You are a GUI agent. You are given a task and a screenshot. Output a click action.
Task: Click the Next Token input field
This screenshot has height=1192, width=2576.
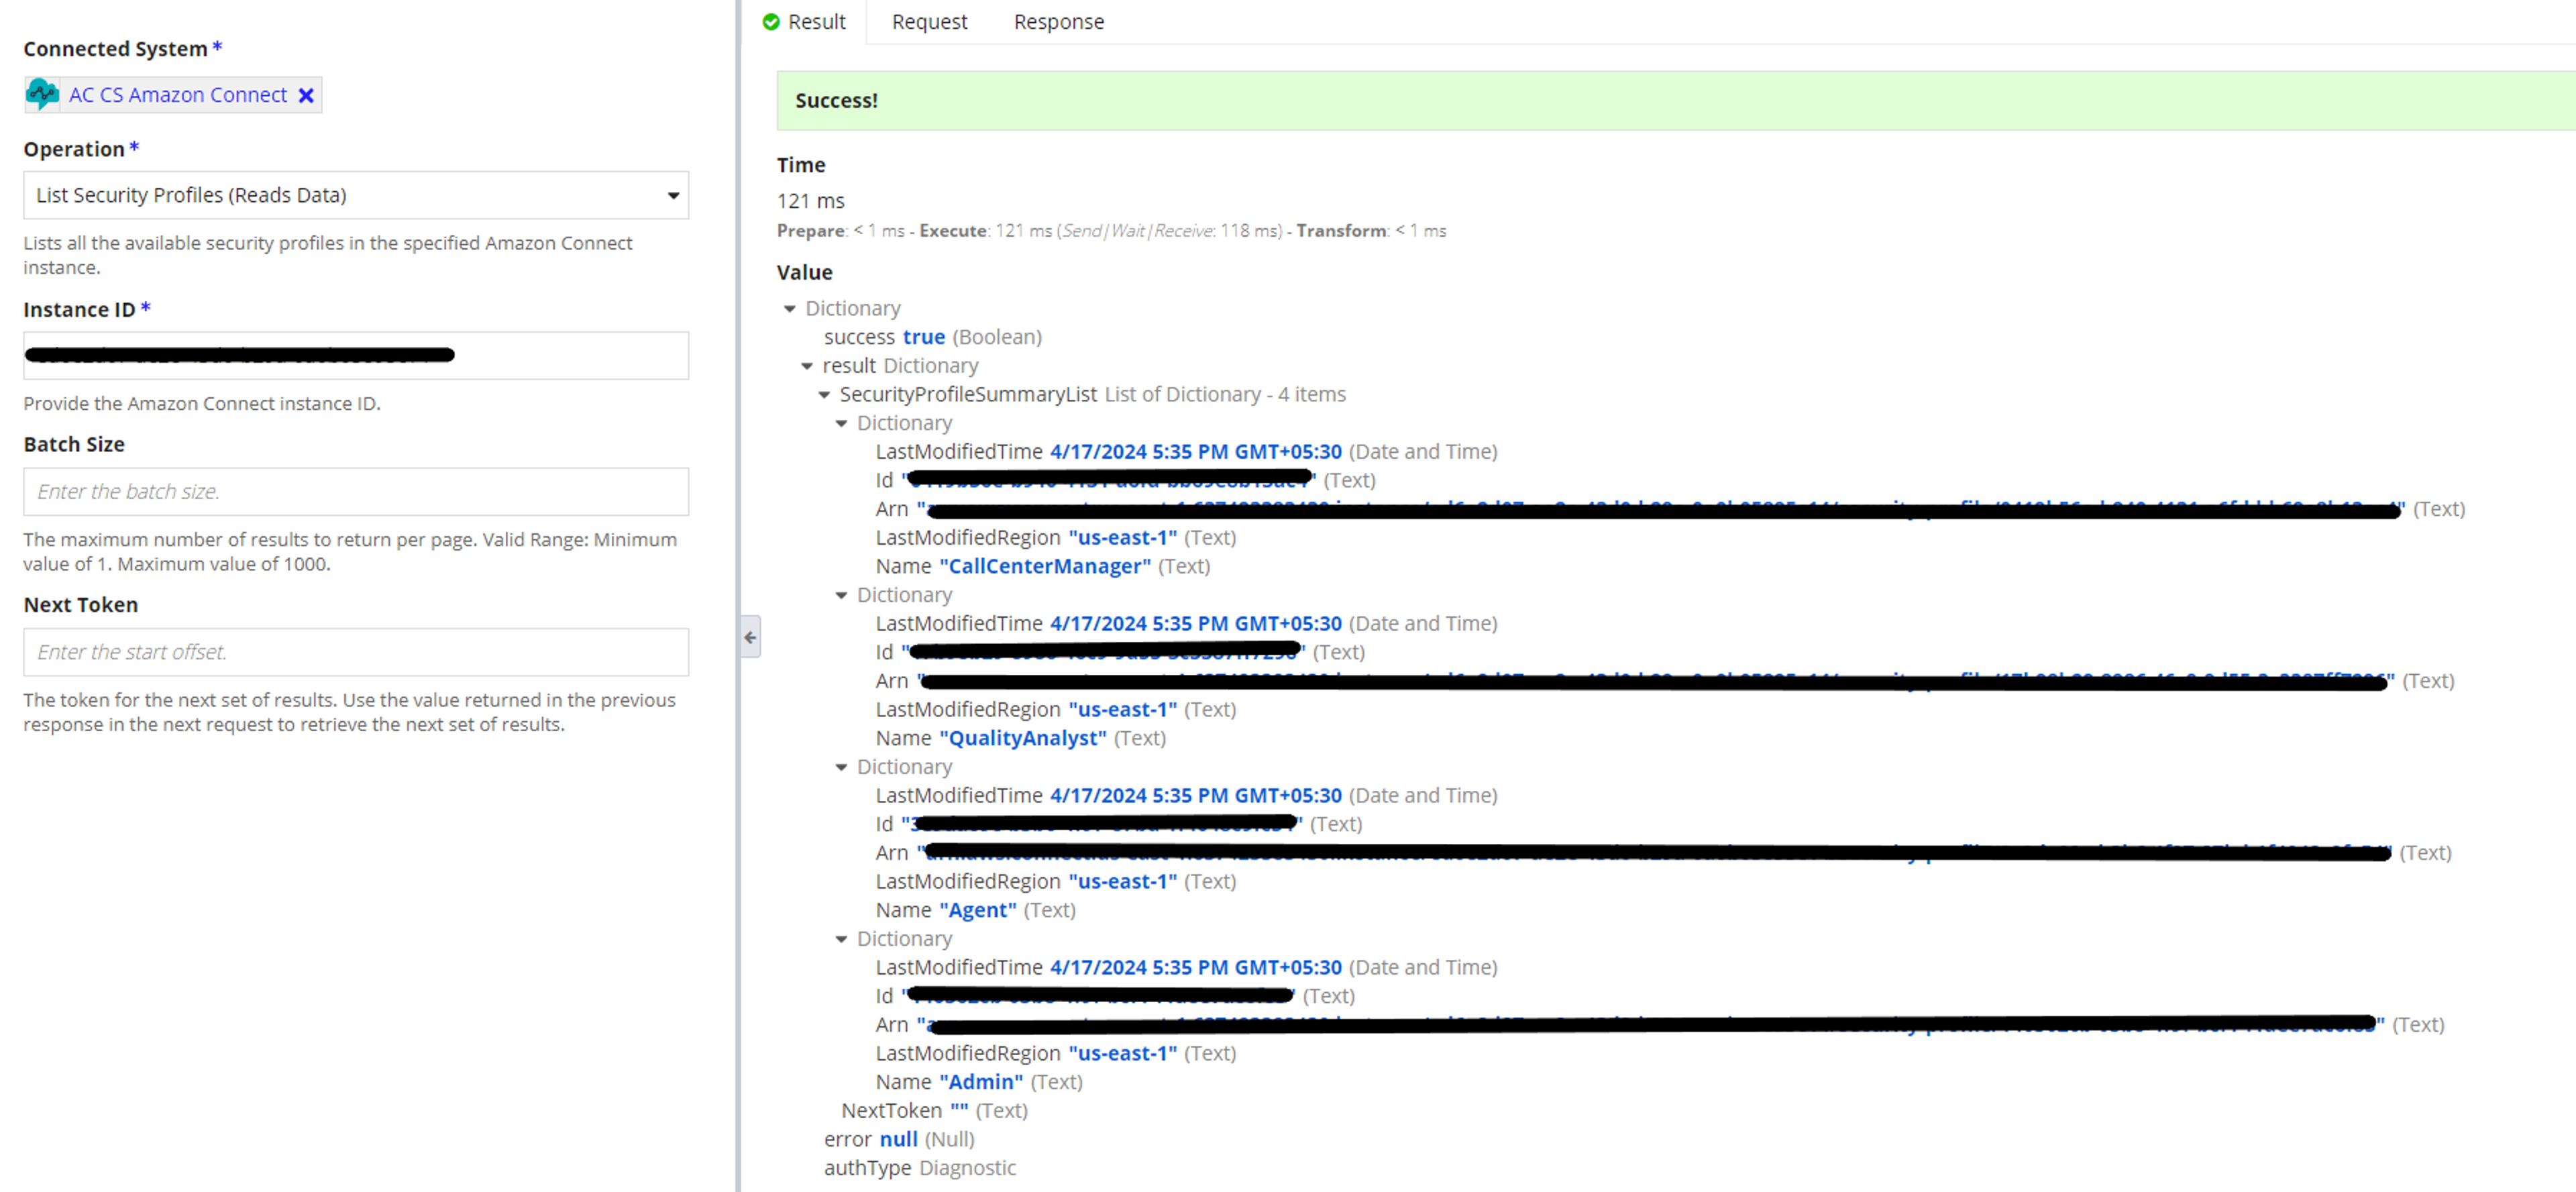point(356,652)
